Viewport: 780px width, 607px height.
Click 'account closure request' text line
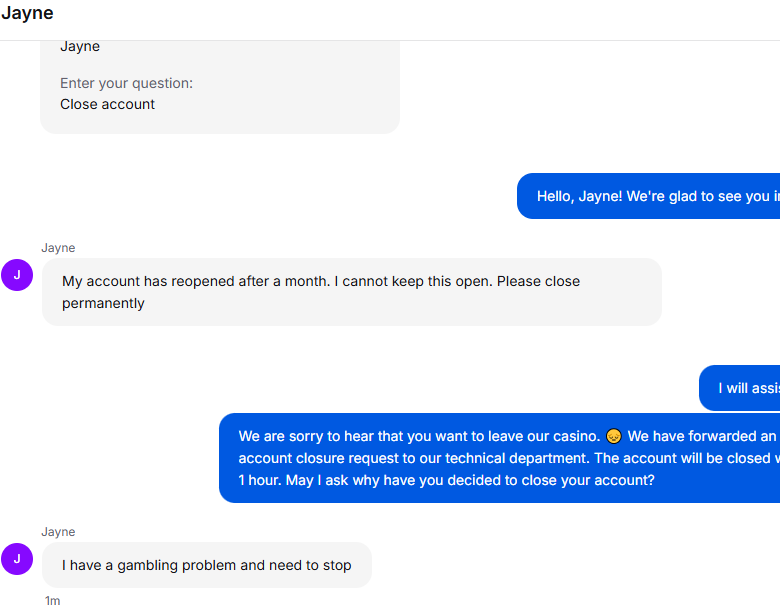tap(509, 458)
